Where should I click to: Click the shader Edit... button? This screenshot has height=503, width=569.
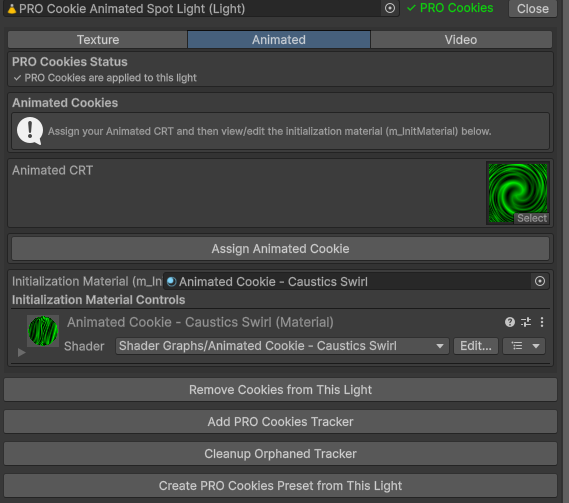476,346
